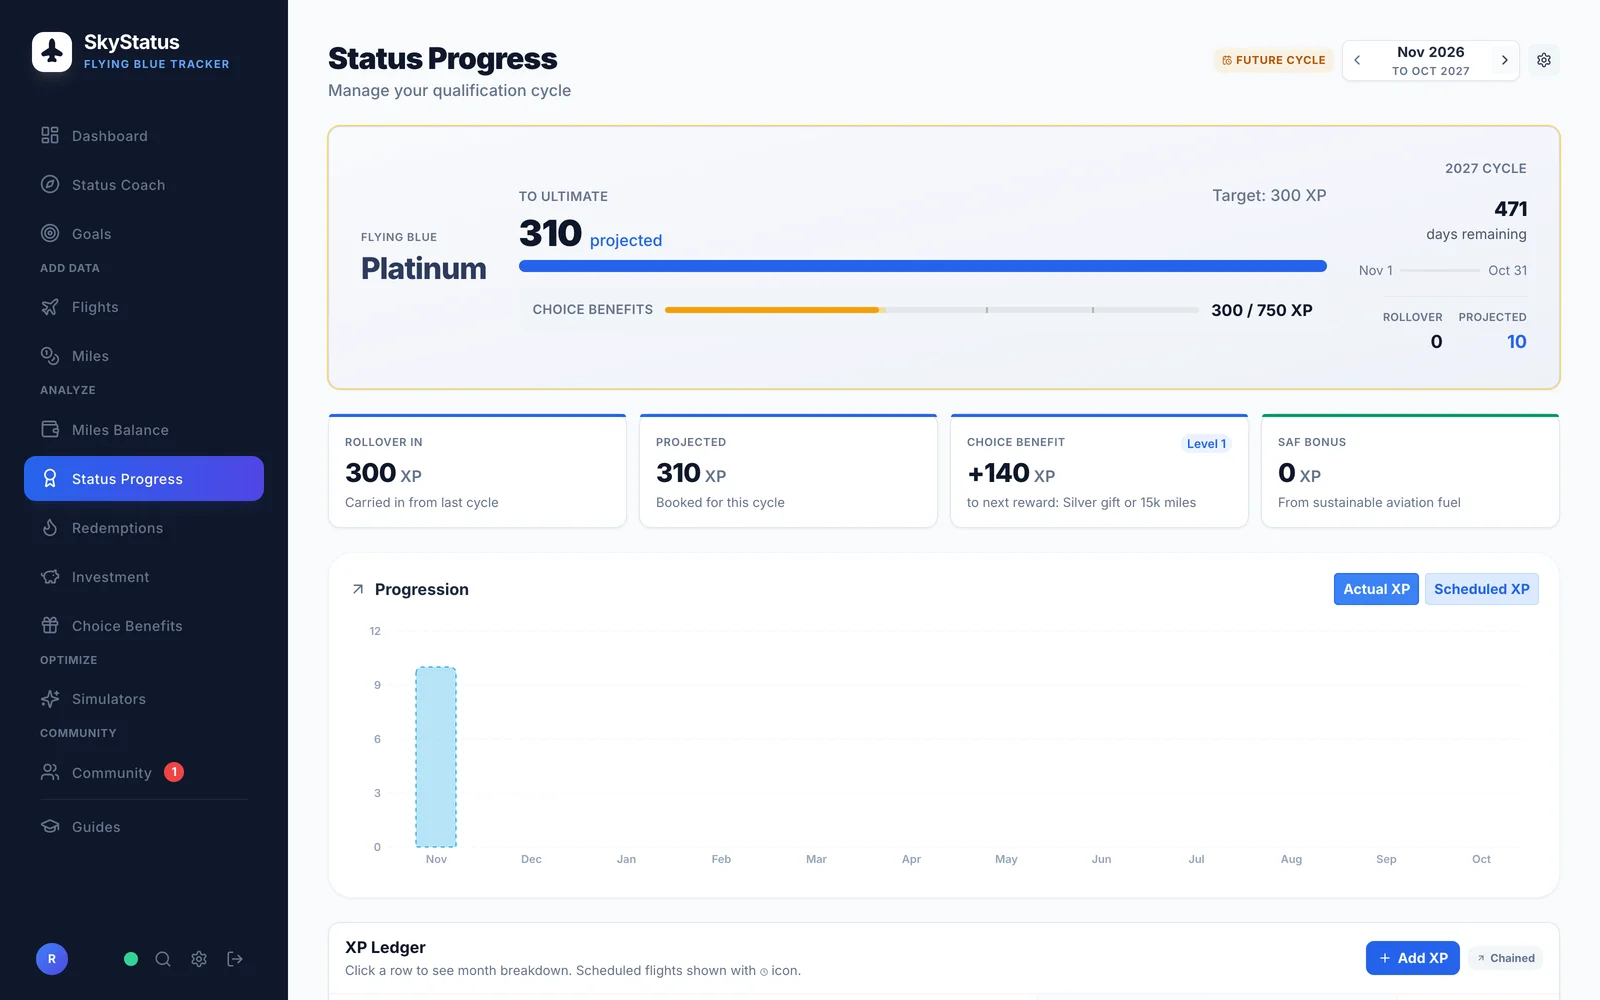Log out using the exit icon

point(235,959)
